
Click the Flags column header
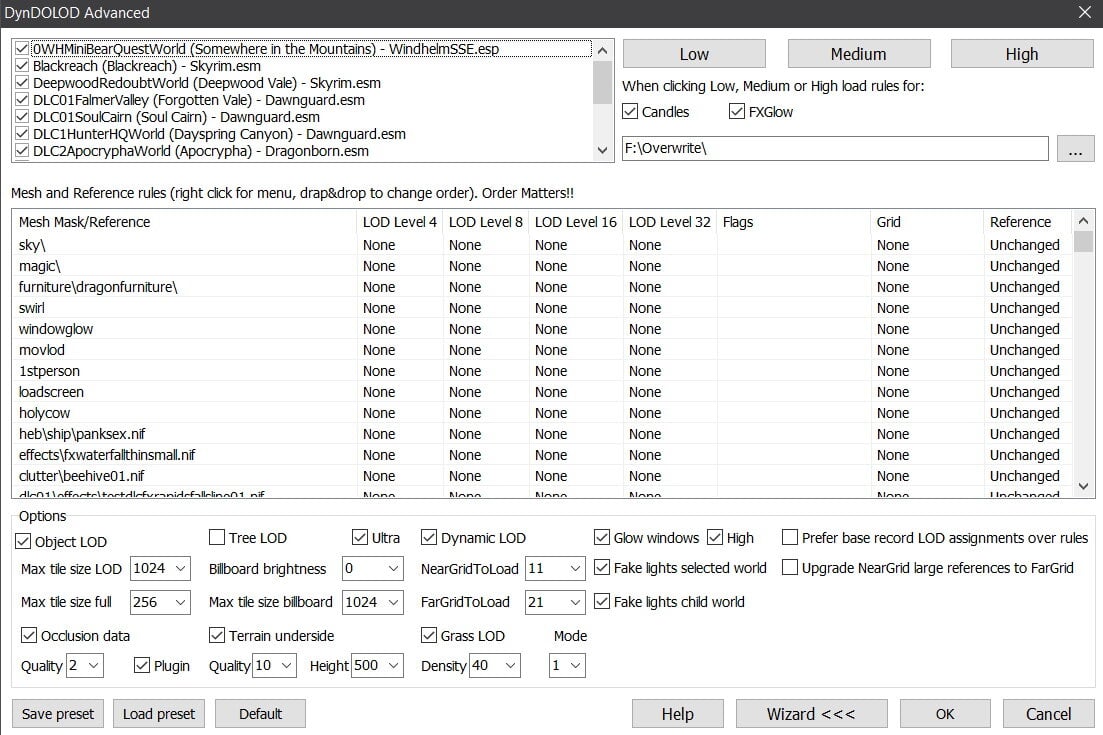coord(793,222)
